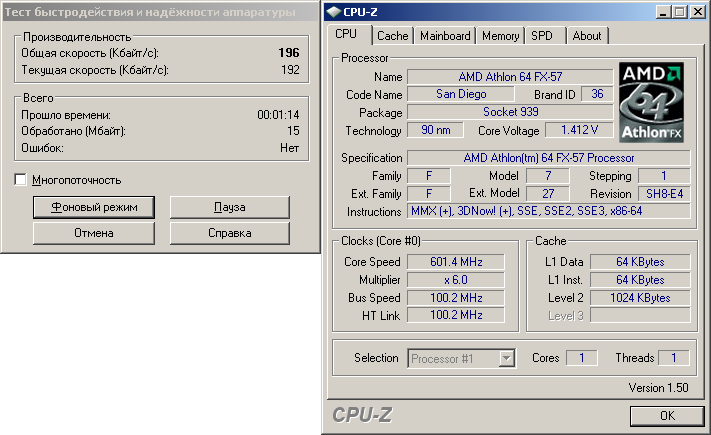Click the Ошибок errors value Нет
The image size is (711, 435).
tap(289, 148)
